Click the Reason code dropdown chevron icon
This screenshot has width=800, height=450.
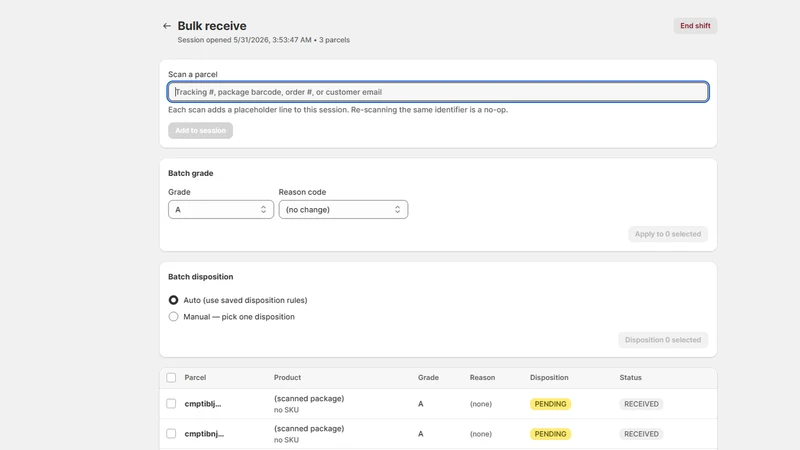coord(397,210)
